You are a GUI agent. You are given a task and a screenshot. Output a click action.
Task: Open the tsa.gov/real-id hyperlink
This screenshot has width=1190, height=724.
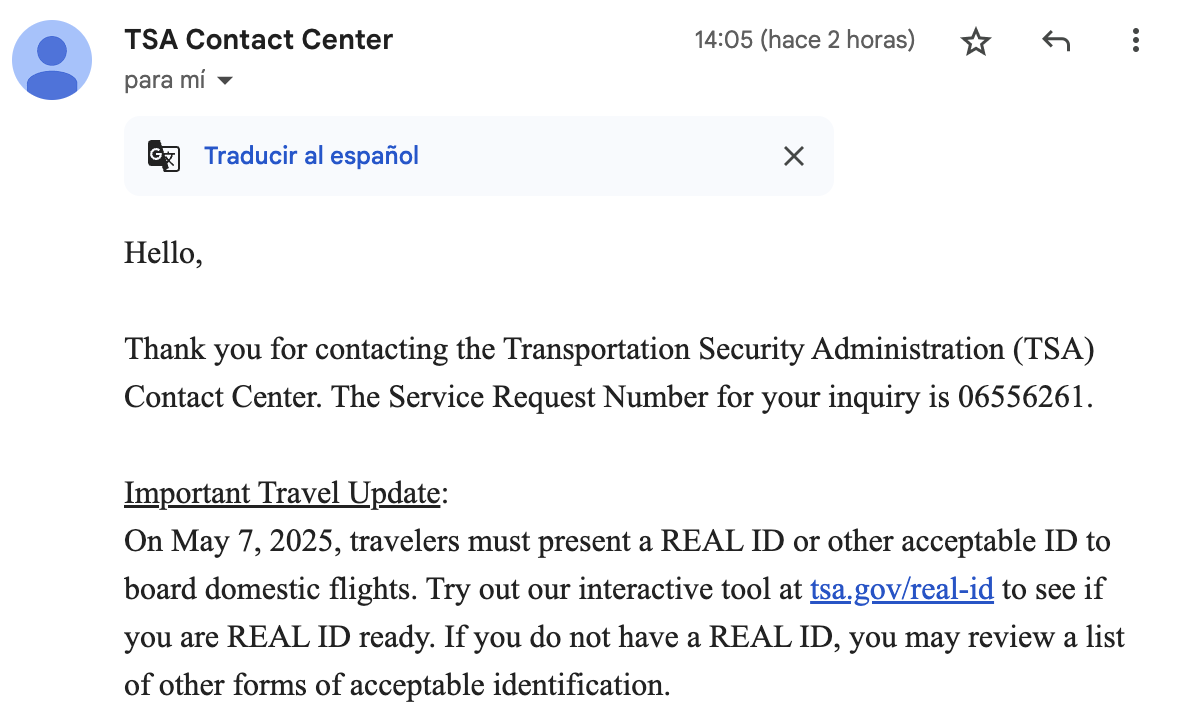pyautogui.click(x=902, y=589)
